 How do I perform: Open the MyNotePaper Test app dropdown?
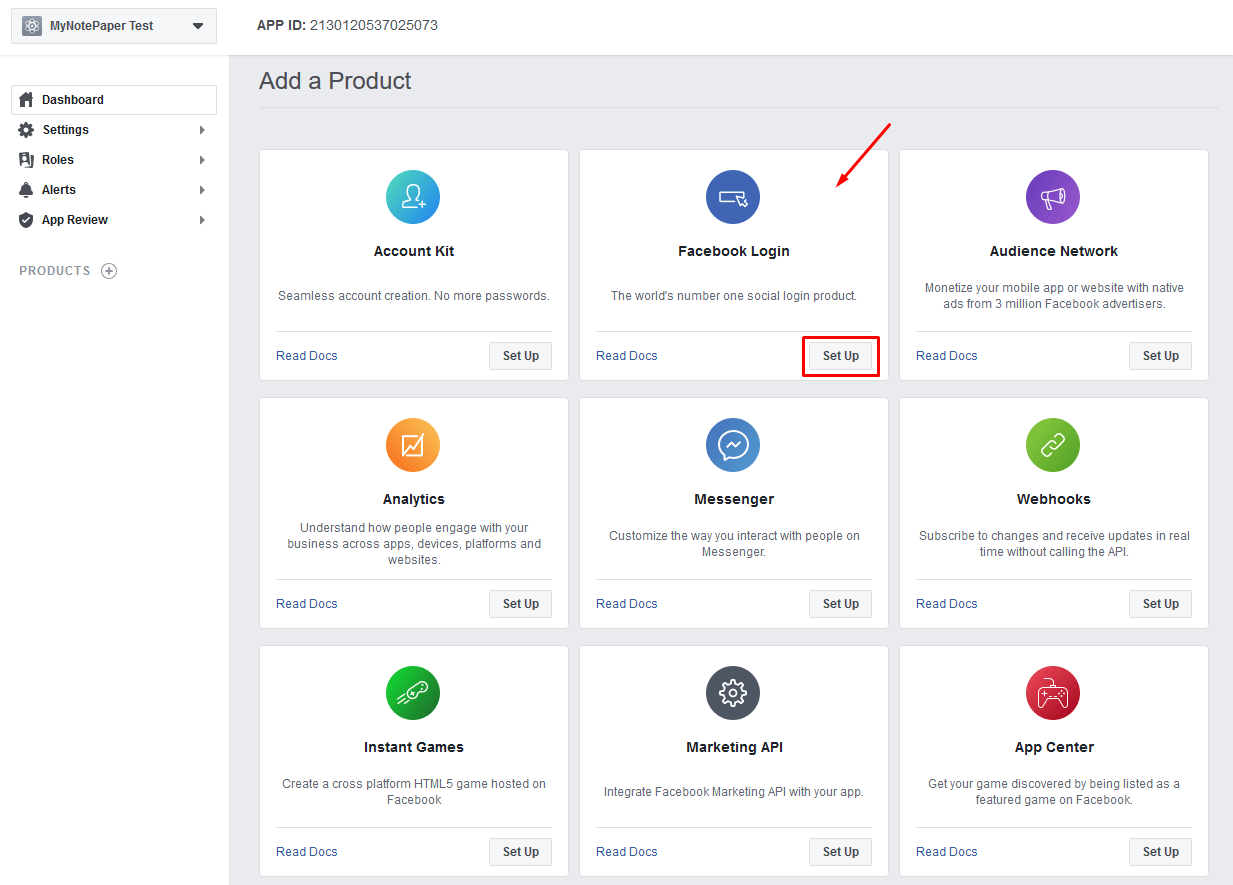[114, 26]
